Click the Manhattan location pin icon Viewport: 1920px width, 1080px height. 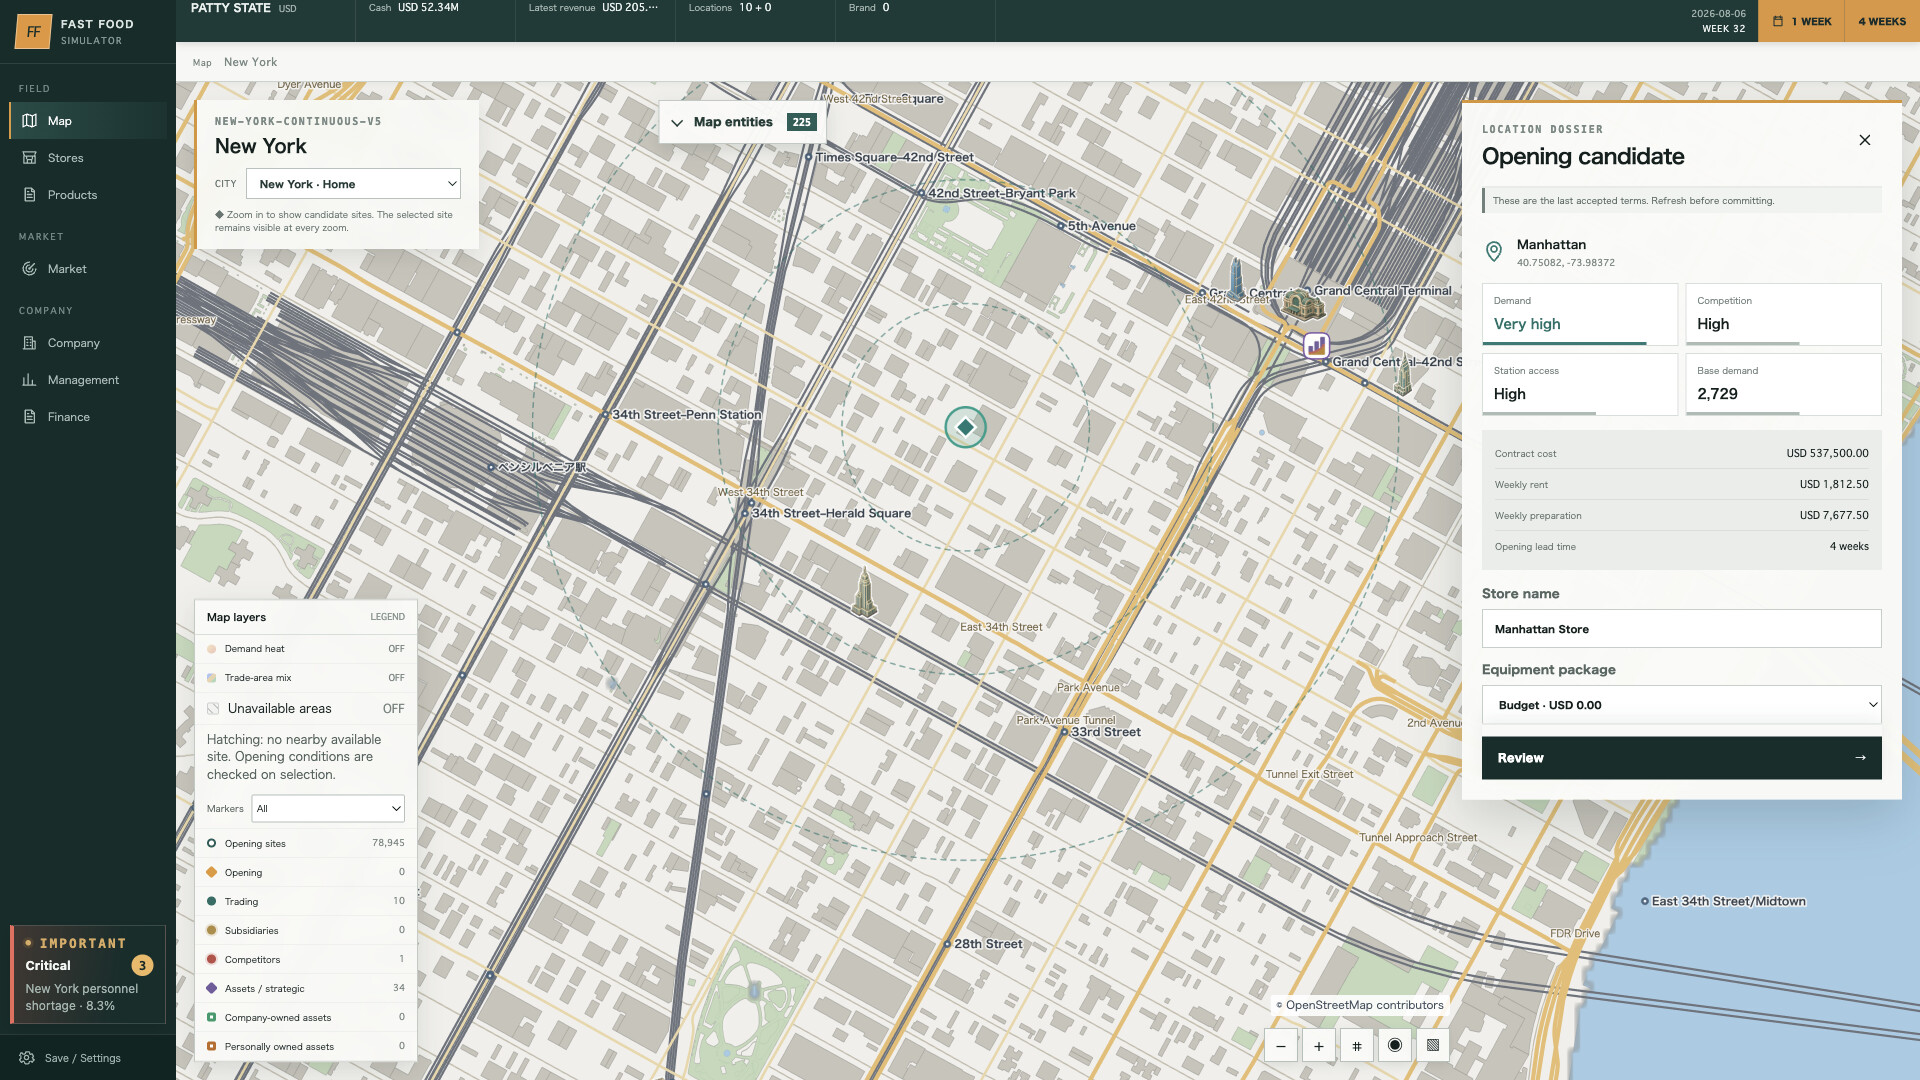pos(1494,251)
